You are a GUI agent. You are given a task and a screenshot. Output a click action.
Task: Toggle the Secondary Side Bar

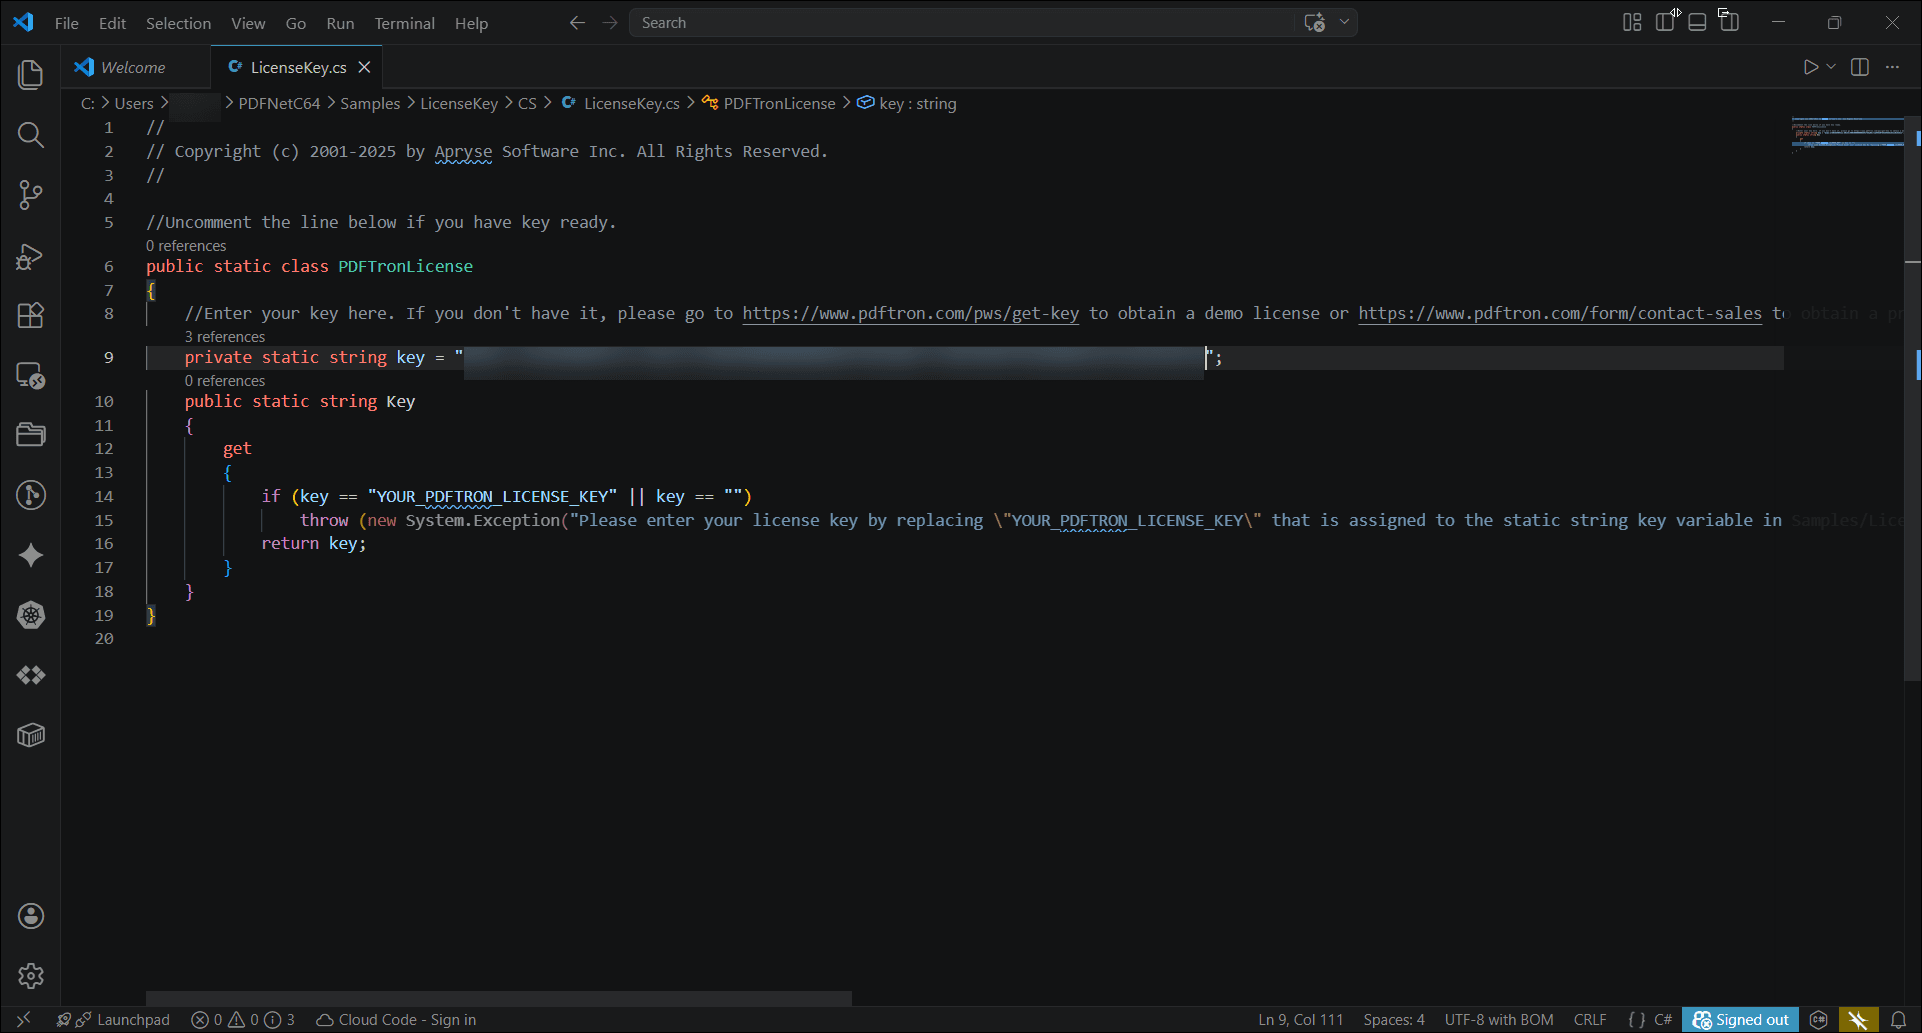tap(1729, 22)
